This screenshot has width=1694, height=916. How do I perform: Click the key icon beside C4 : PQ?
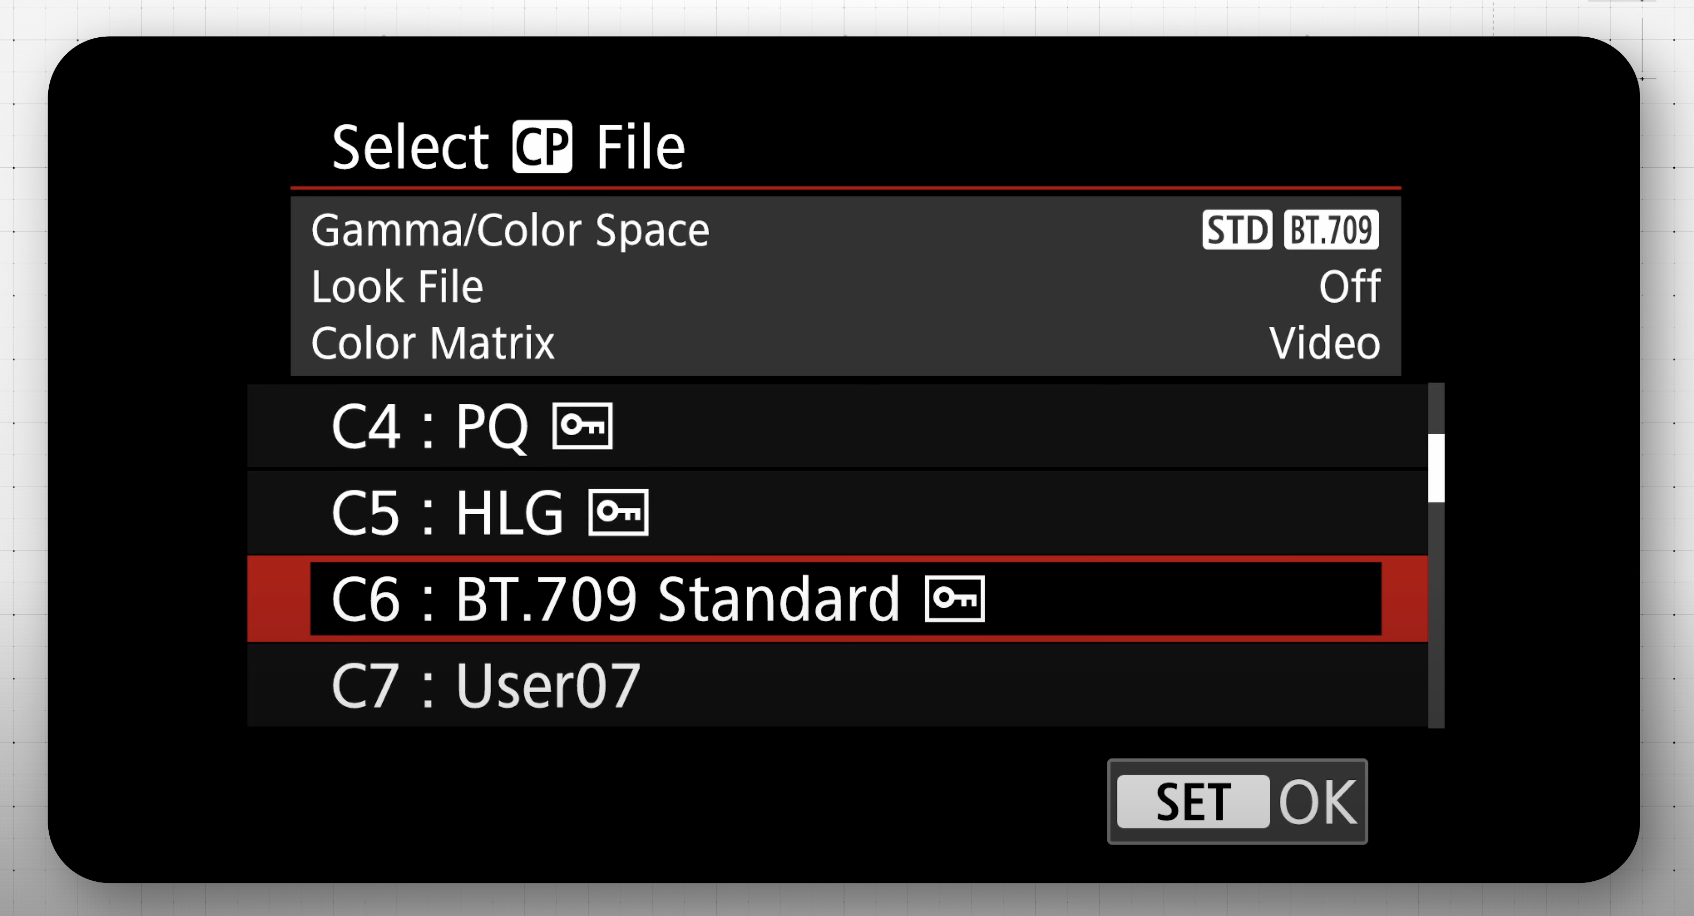(582, 426)
